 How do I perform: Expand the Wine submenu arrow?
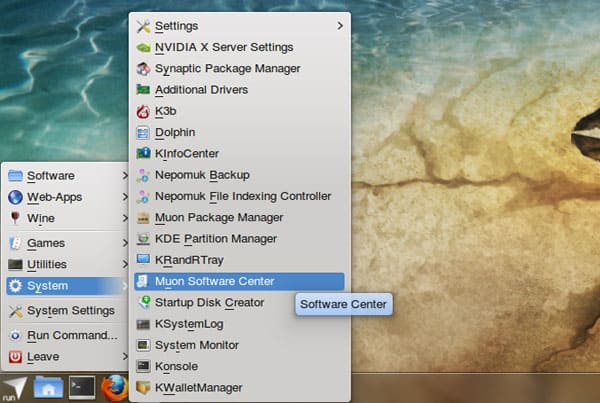(x=125, y=218)
